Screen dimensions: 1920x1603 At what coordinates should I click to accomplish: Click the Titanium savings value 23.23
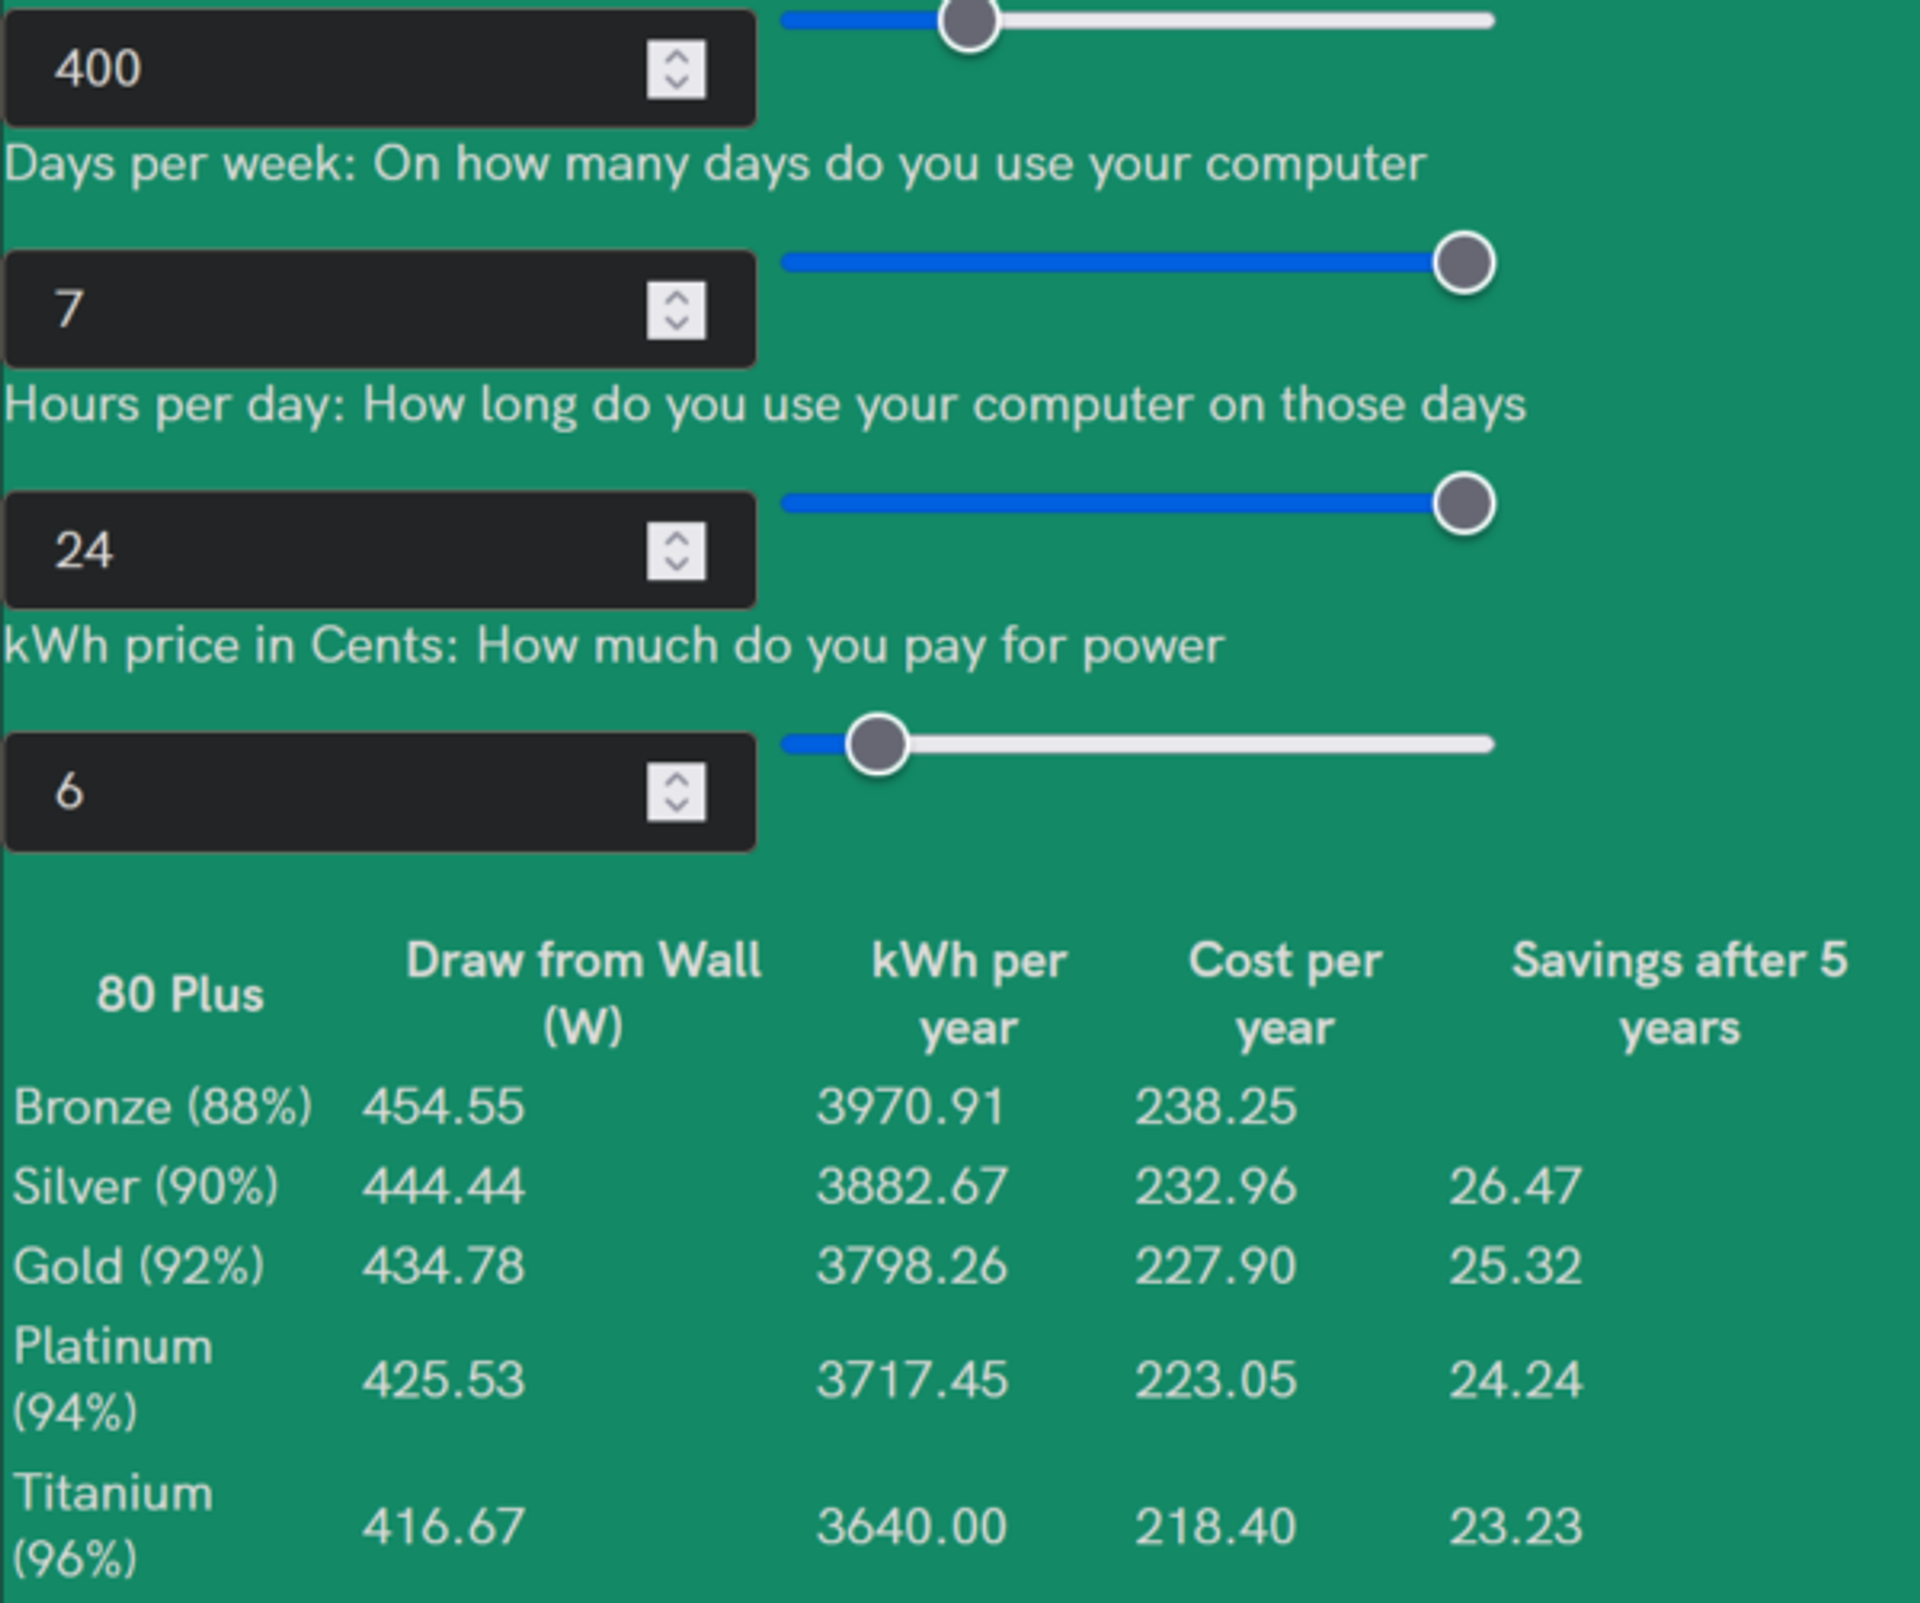tap(1516, 1527)
